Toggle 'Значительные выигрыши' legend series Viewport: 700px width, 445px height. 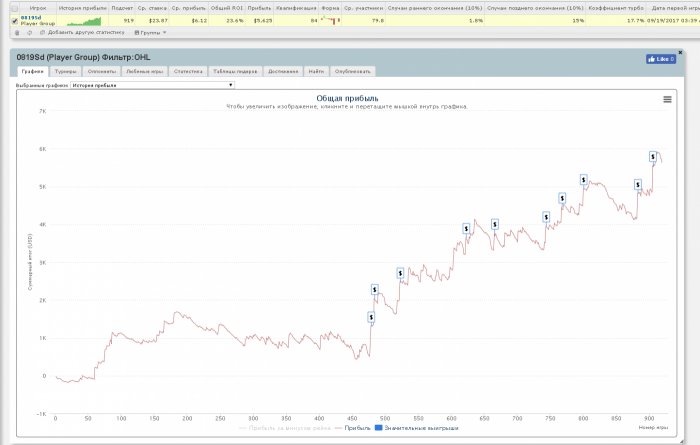pos(414,428)
